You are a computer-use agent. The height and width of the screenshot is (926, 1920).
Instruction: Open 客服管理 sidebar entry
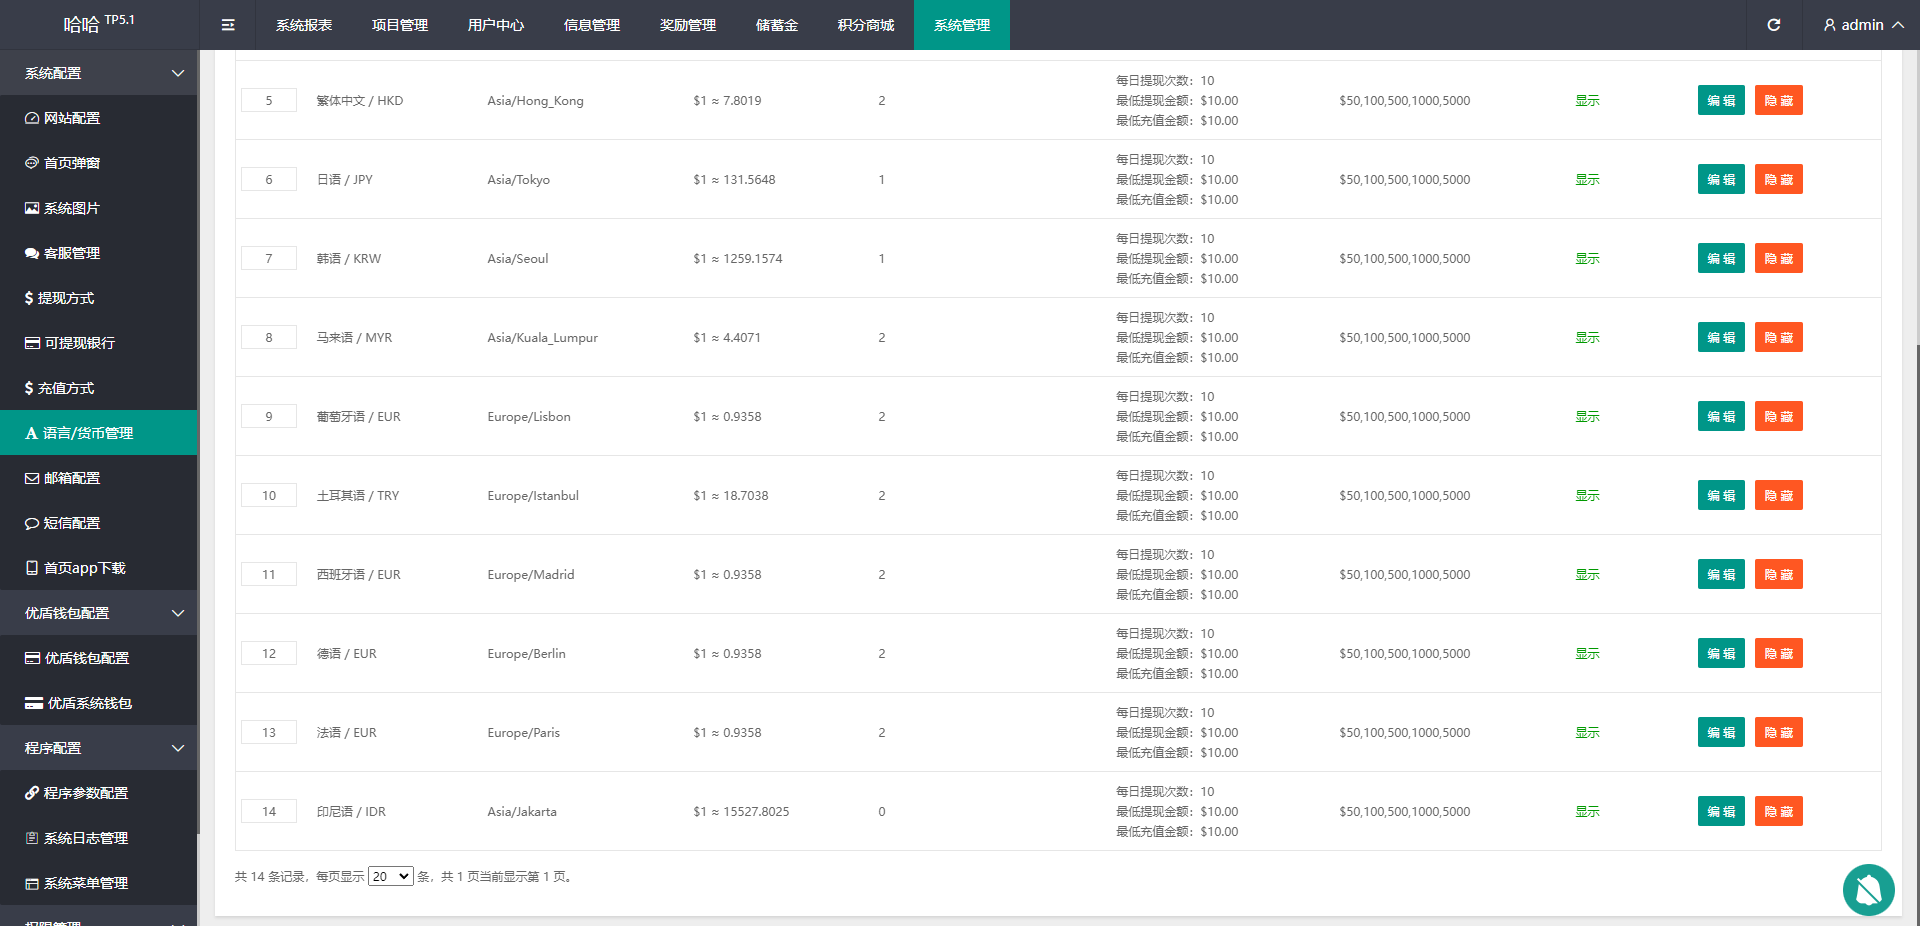[72, 253]
